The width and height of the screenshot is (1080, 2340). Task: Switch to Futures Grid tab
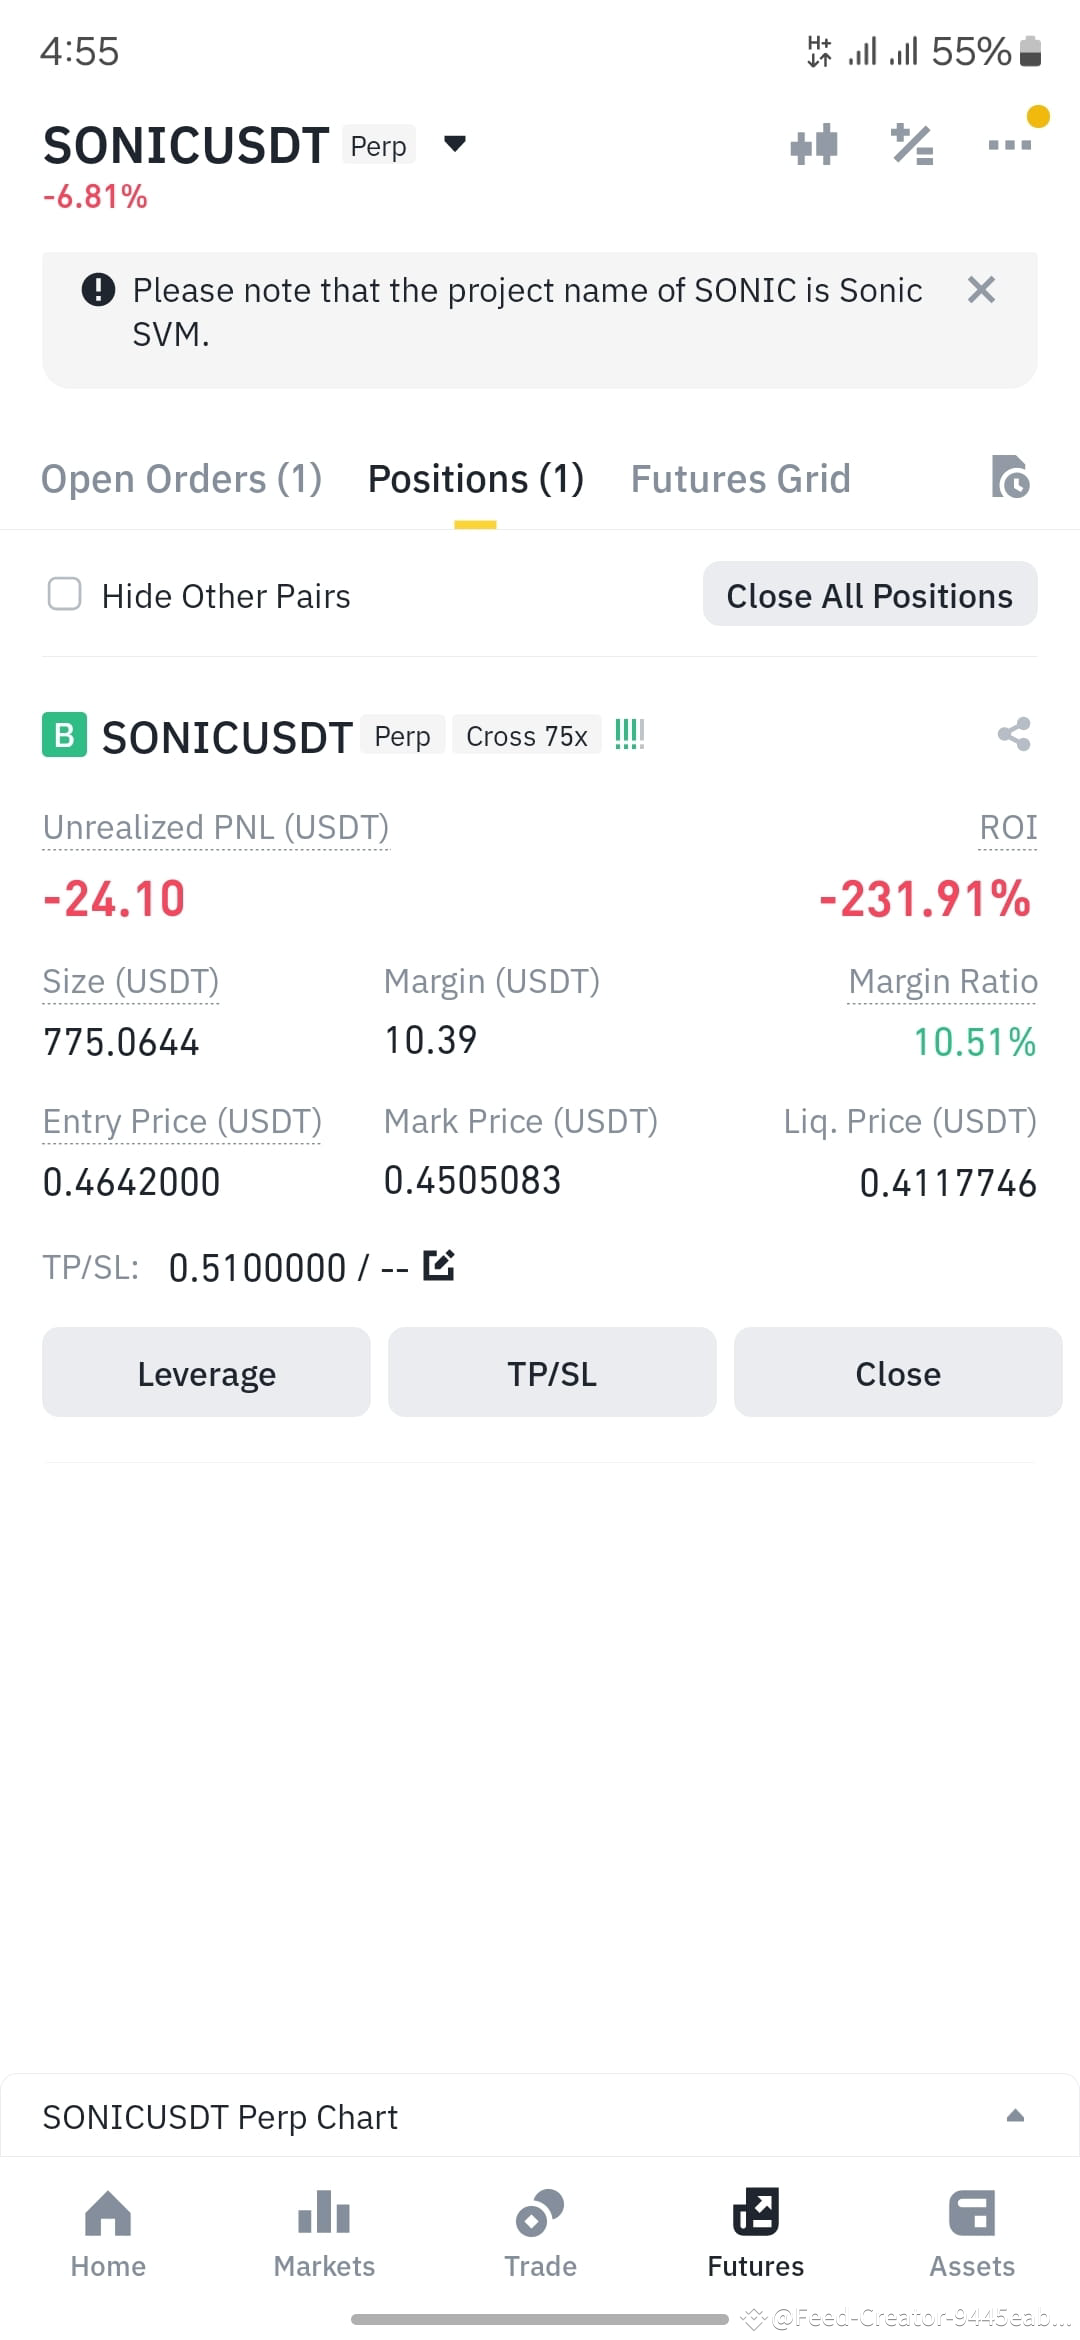click(740, 479)
